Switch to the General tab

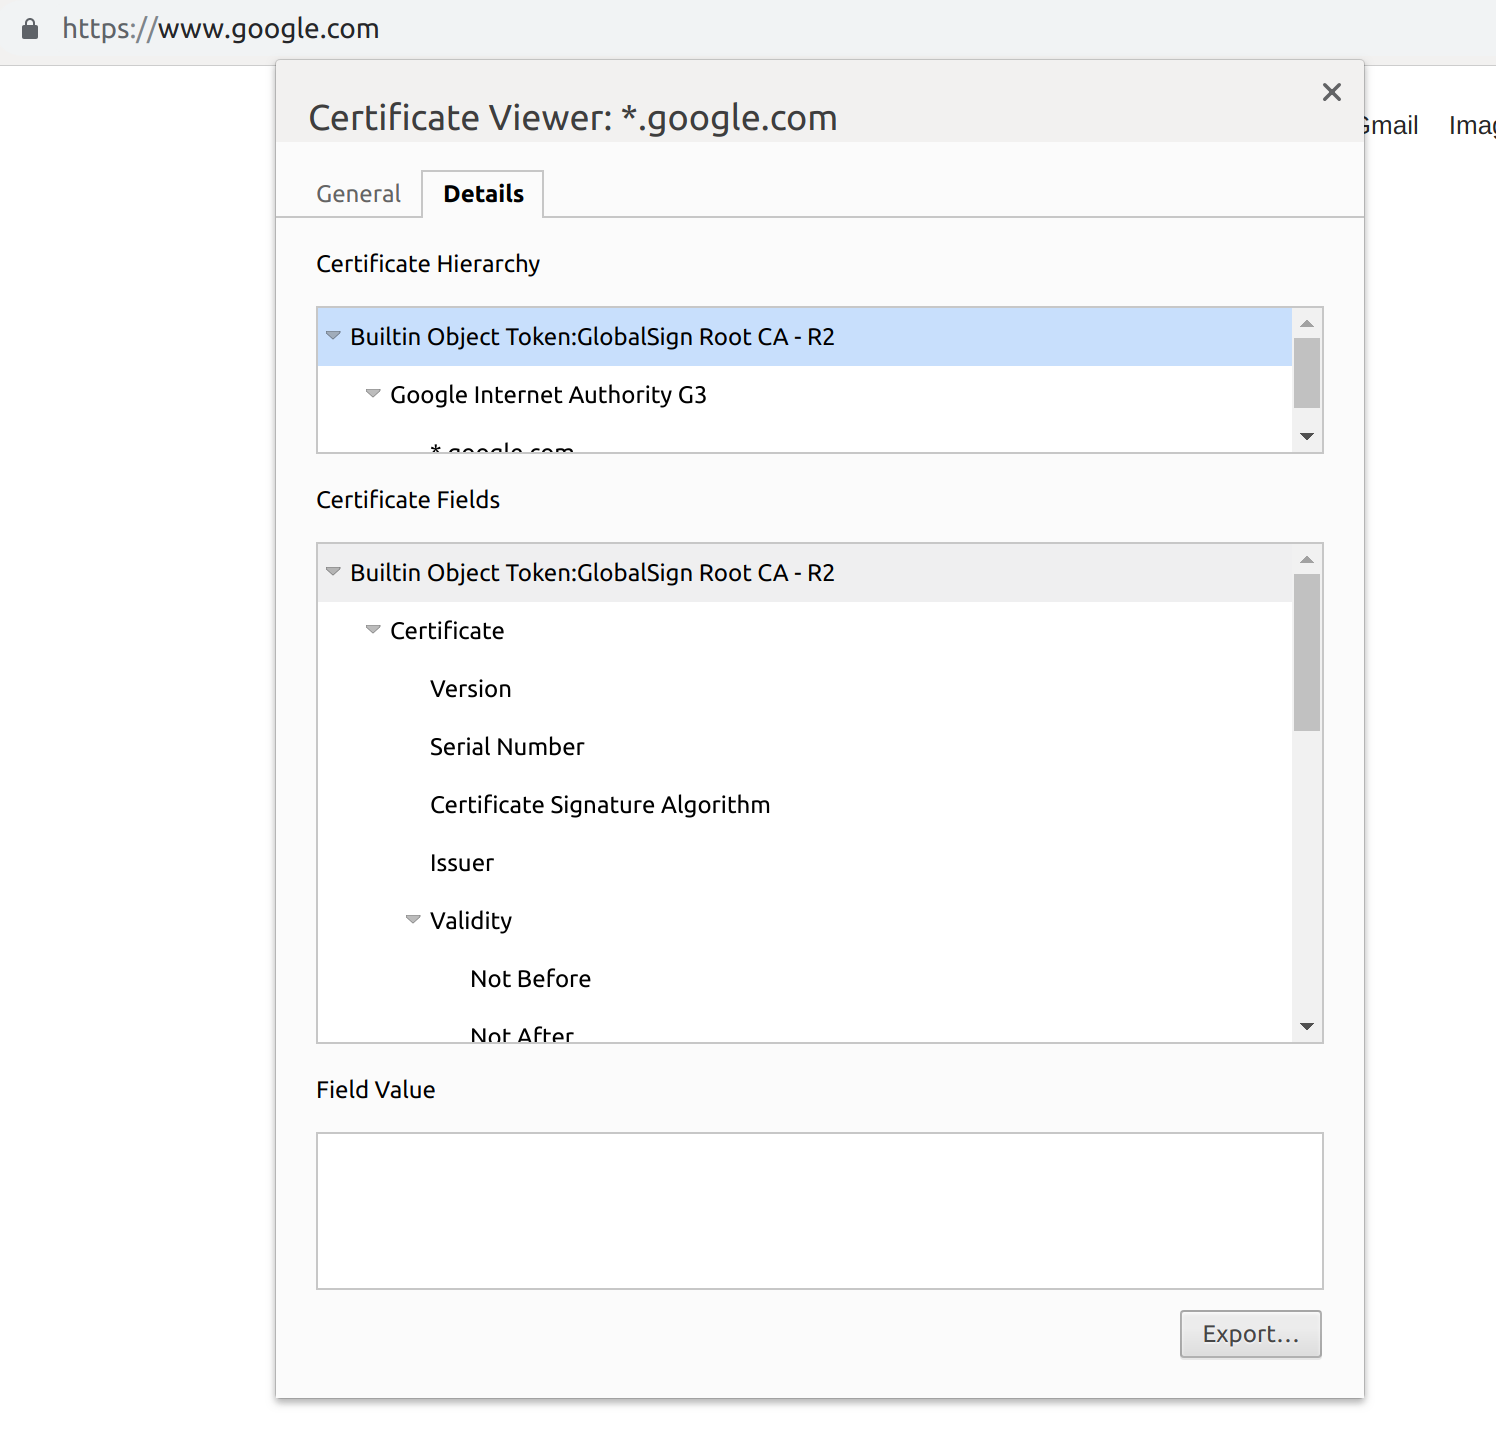point(358,194)
